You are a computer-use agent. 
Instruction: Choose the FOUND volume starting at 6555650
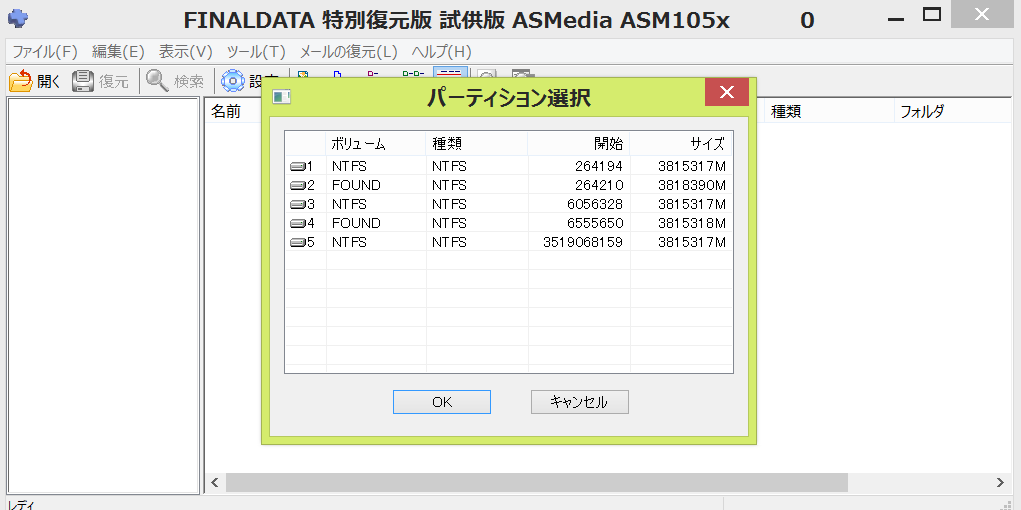click(x=356, y=223)
